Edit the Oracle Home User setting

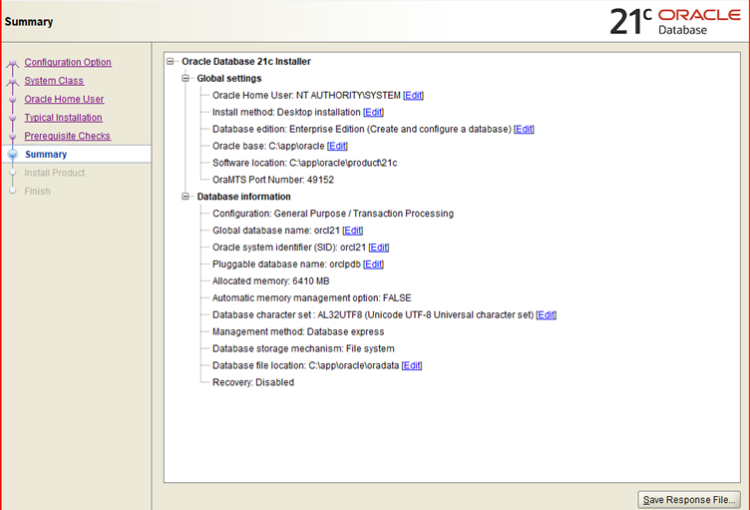point(413,96)
